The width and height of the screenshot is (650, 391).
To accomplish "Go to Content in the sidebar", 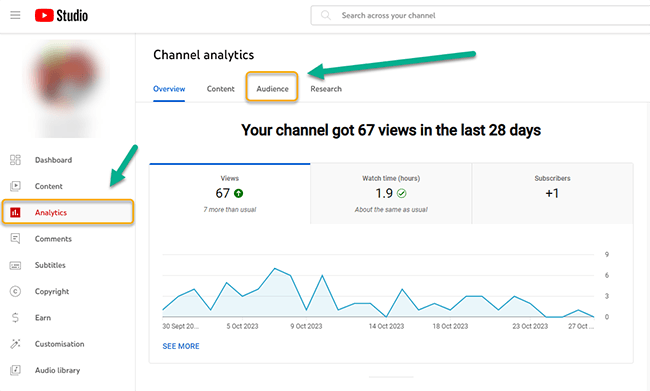I will (x=68, y=186).
